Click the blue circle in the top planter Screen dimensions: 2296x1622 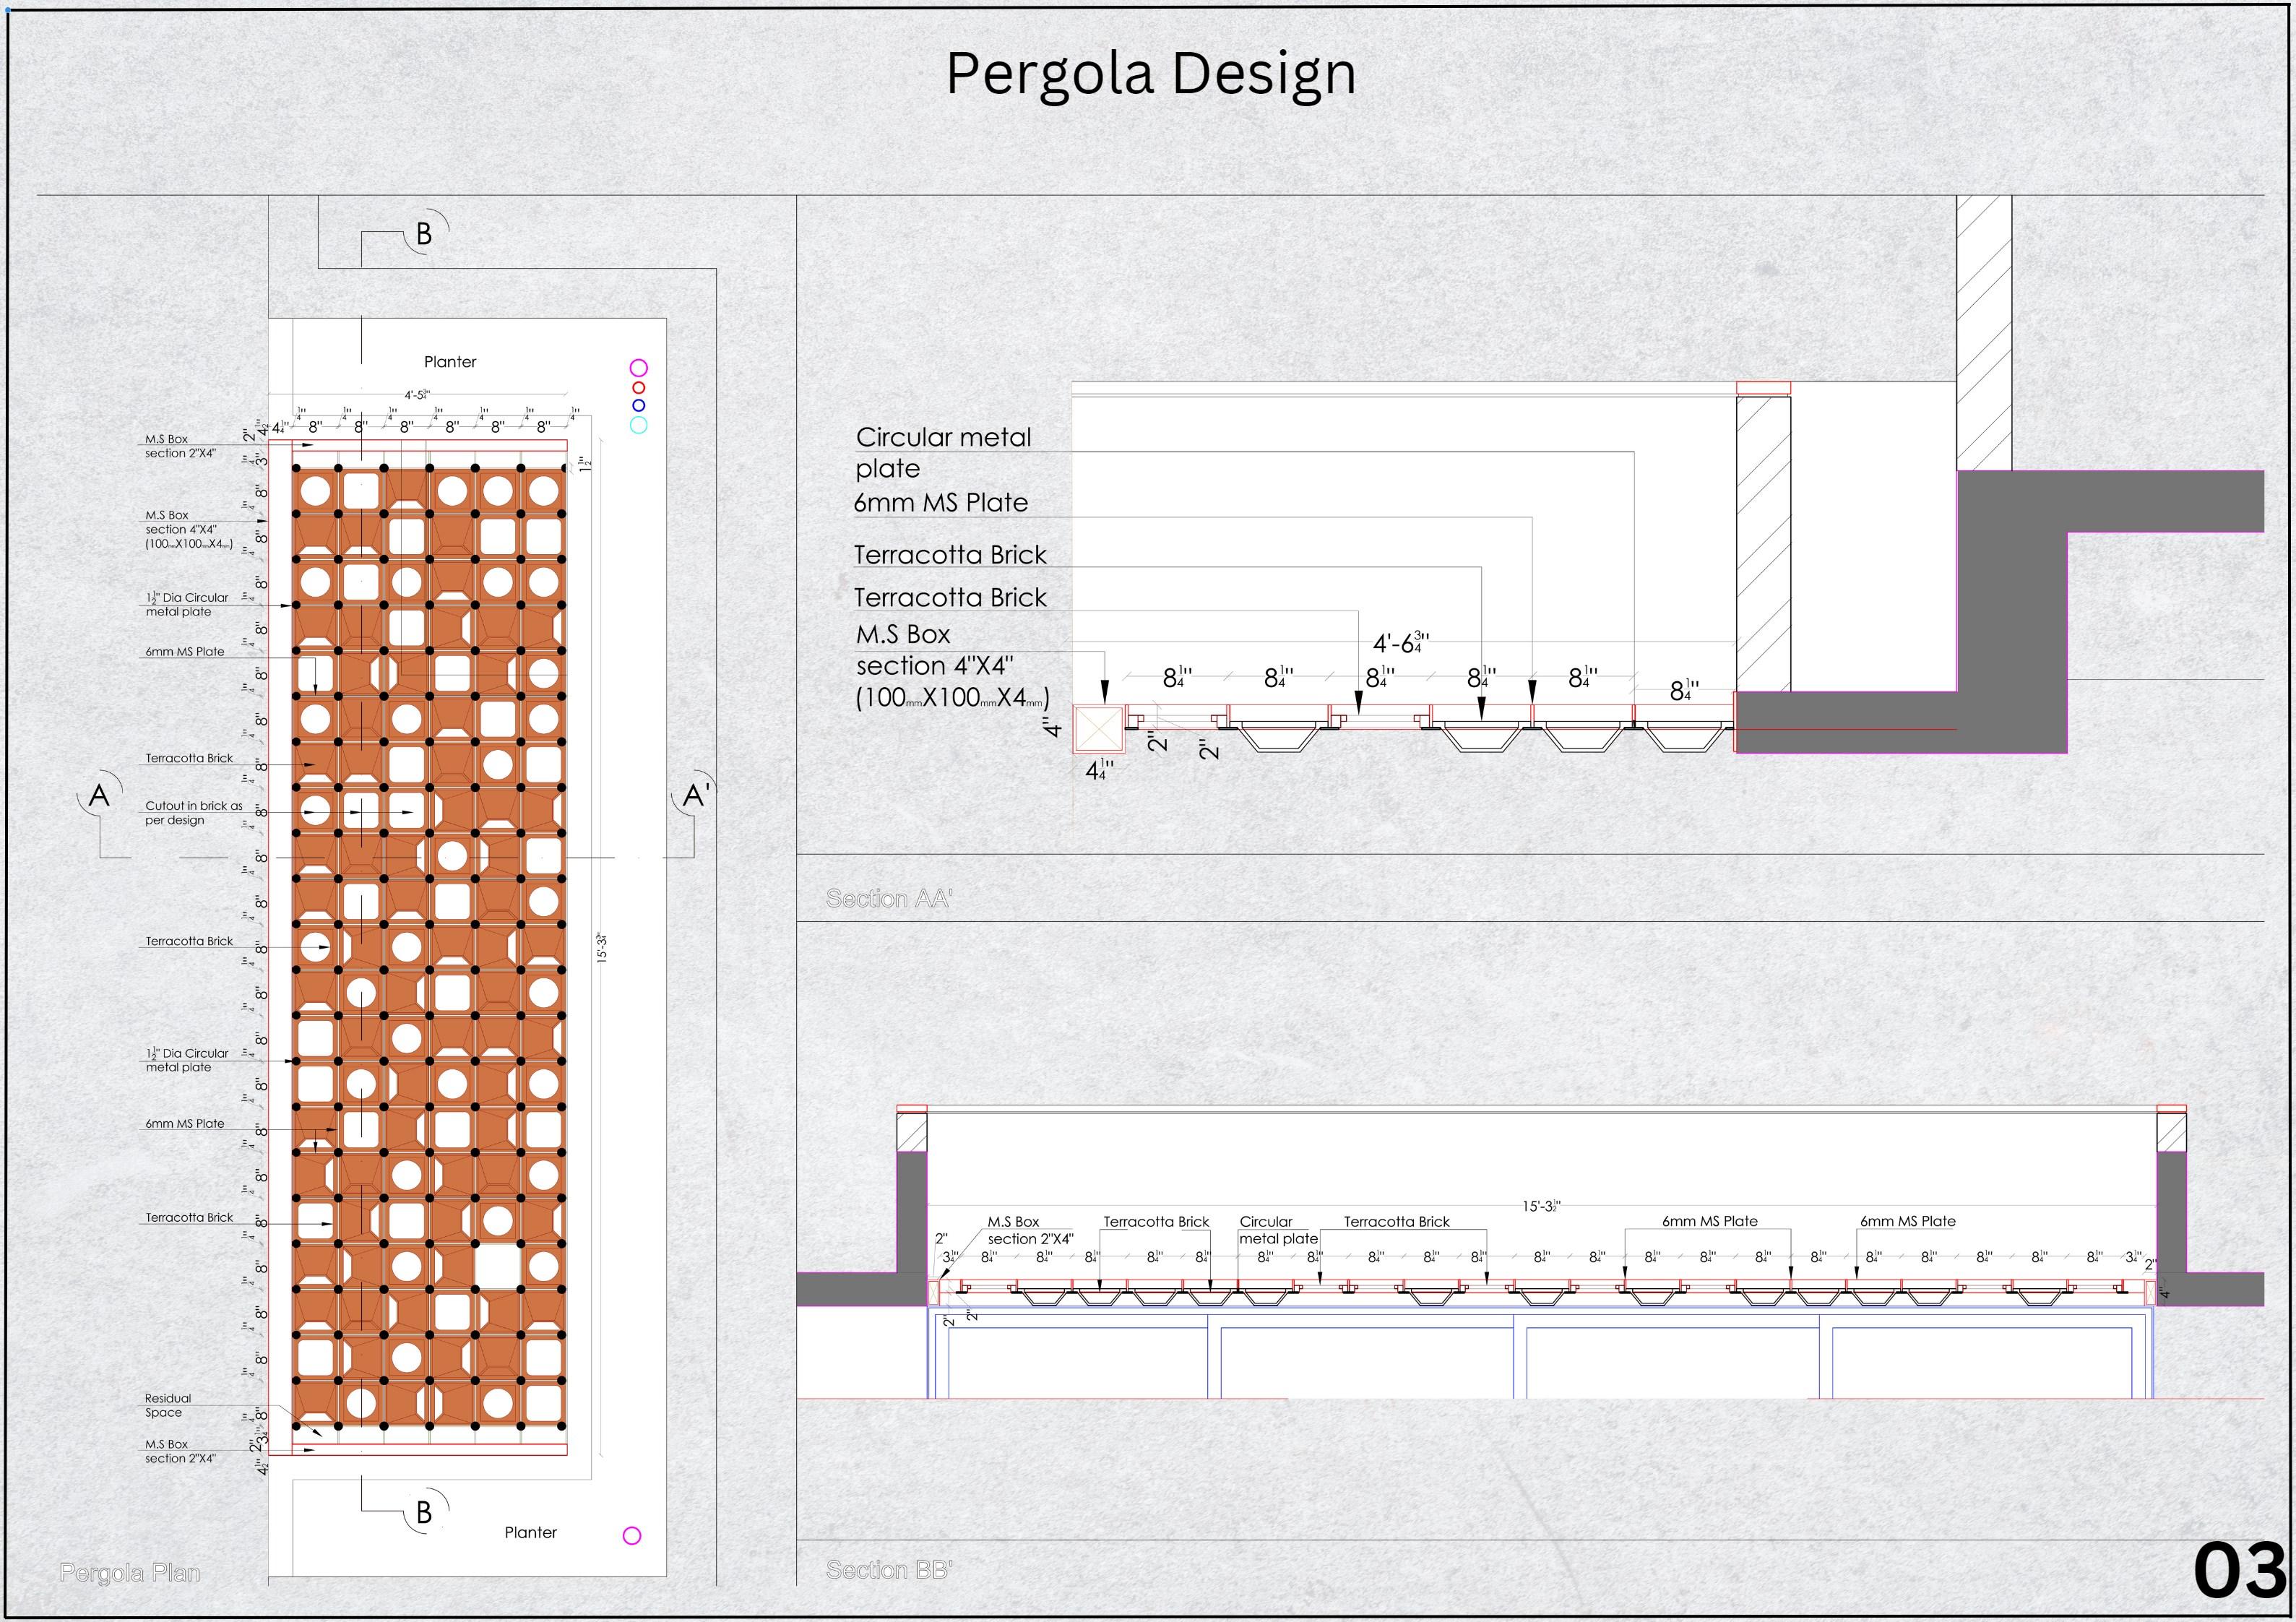[639, 405]
